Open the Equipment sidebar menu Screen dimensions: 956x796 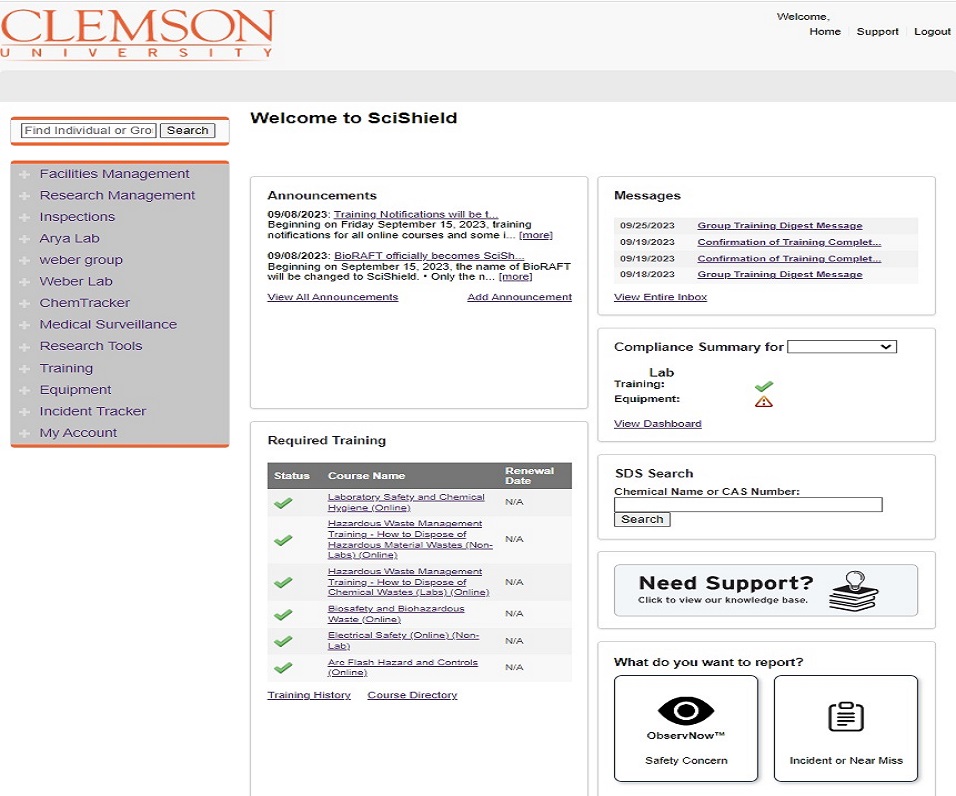[x=76, y=389]
